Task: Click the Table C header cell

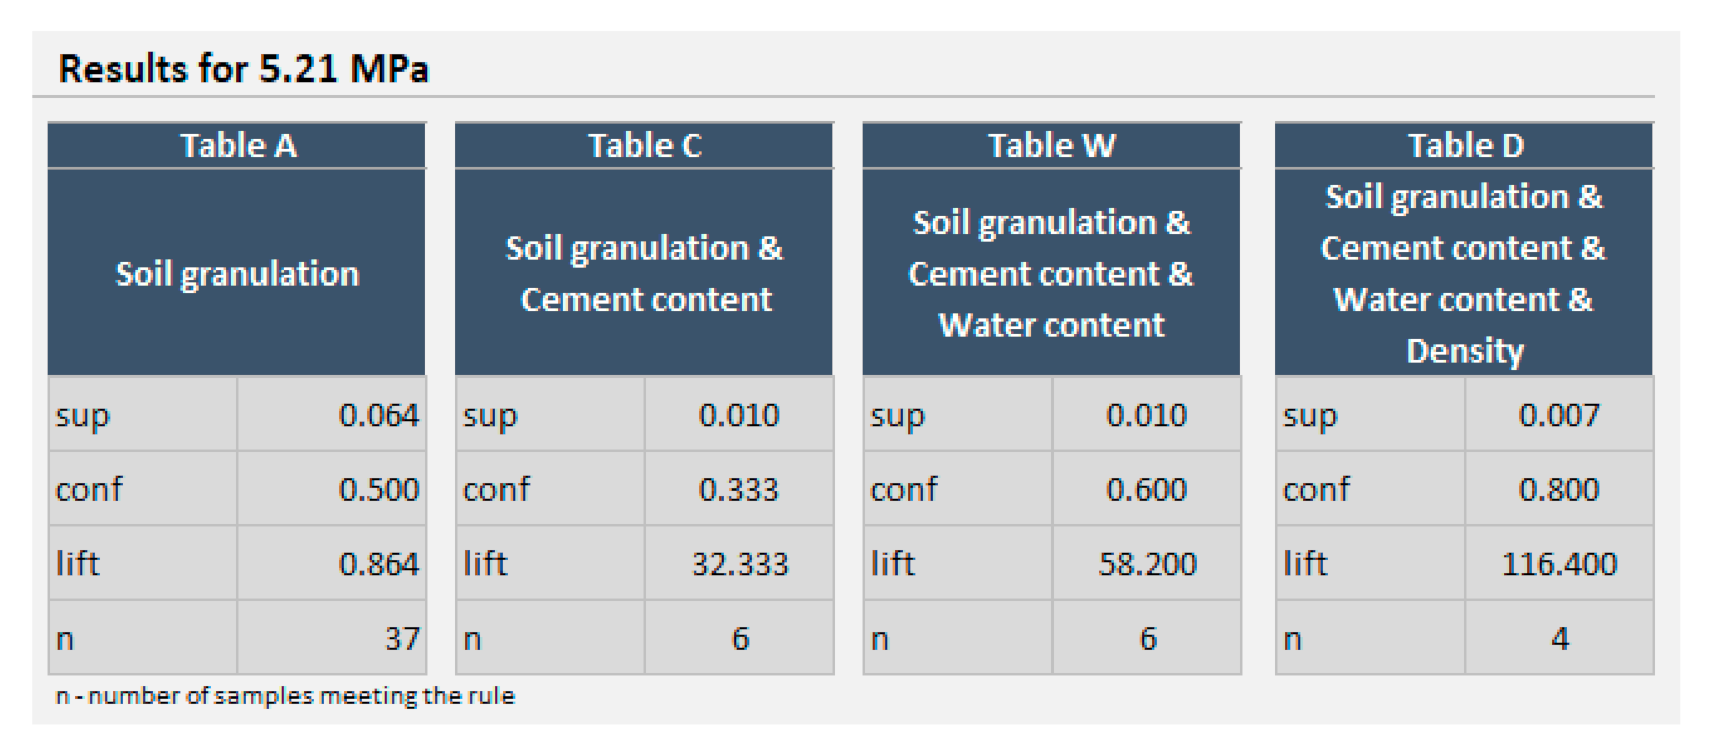Action: [x=644, y=146]
